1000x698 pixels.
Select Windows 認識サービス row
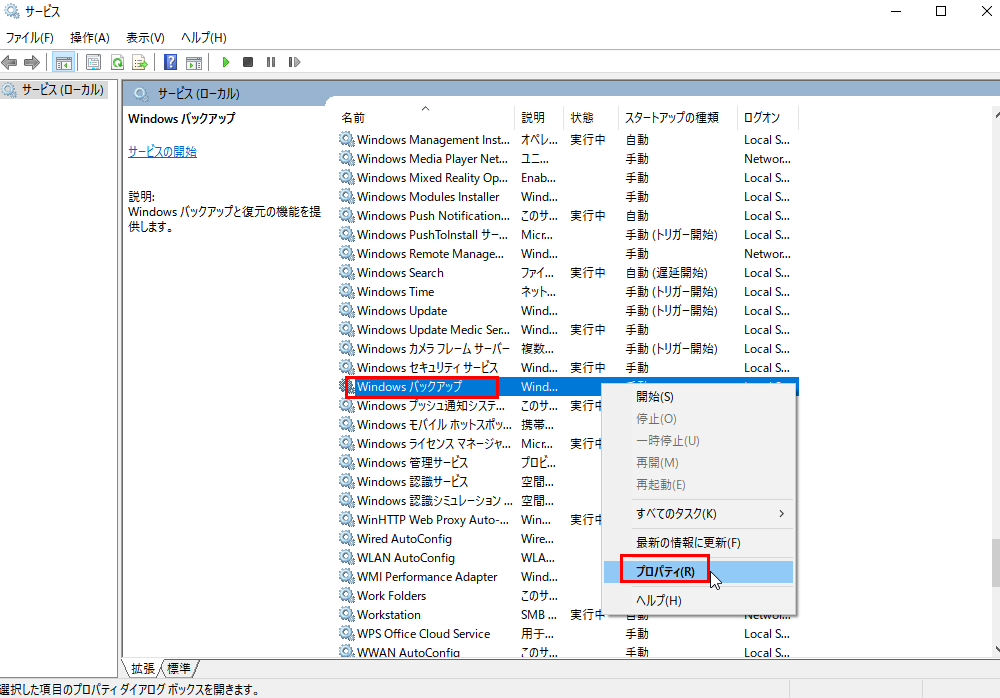tap(470, 482)
